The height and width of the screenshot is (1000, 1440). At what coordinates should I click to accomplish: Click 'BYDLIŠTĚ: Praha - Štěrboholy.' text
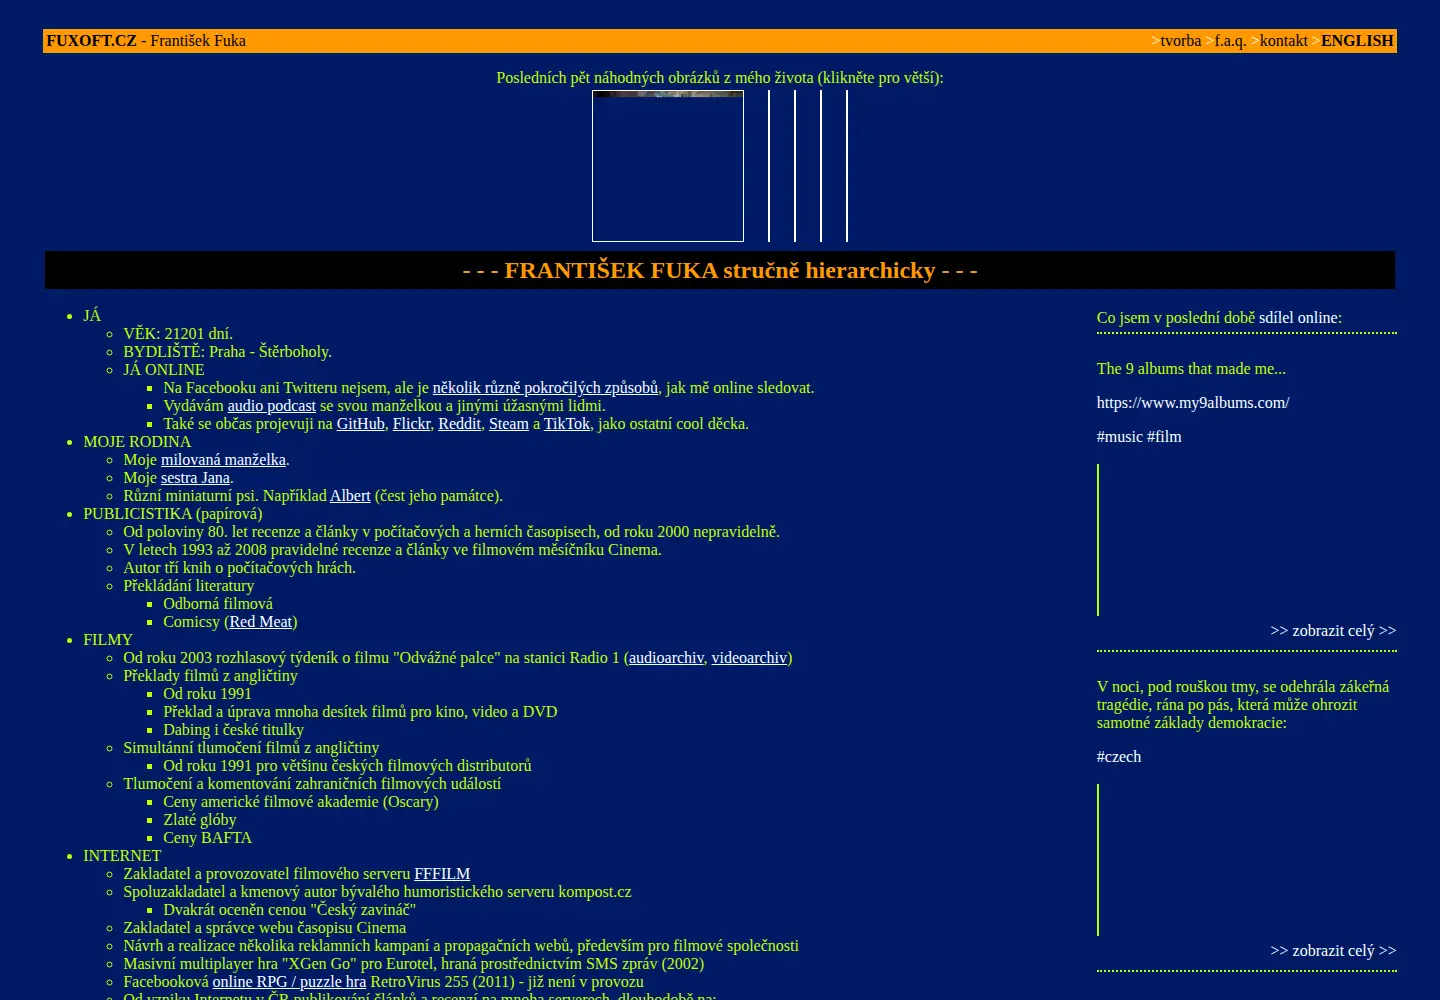[x=227, y=352]
